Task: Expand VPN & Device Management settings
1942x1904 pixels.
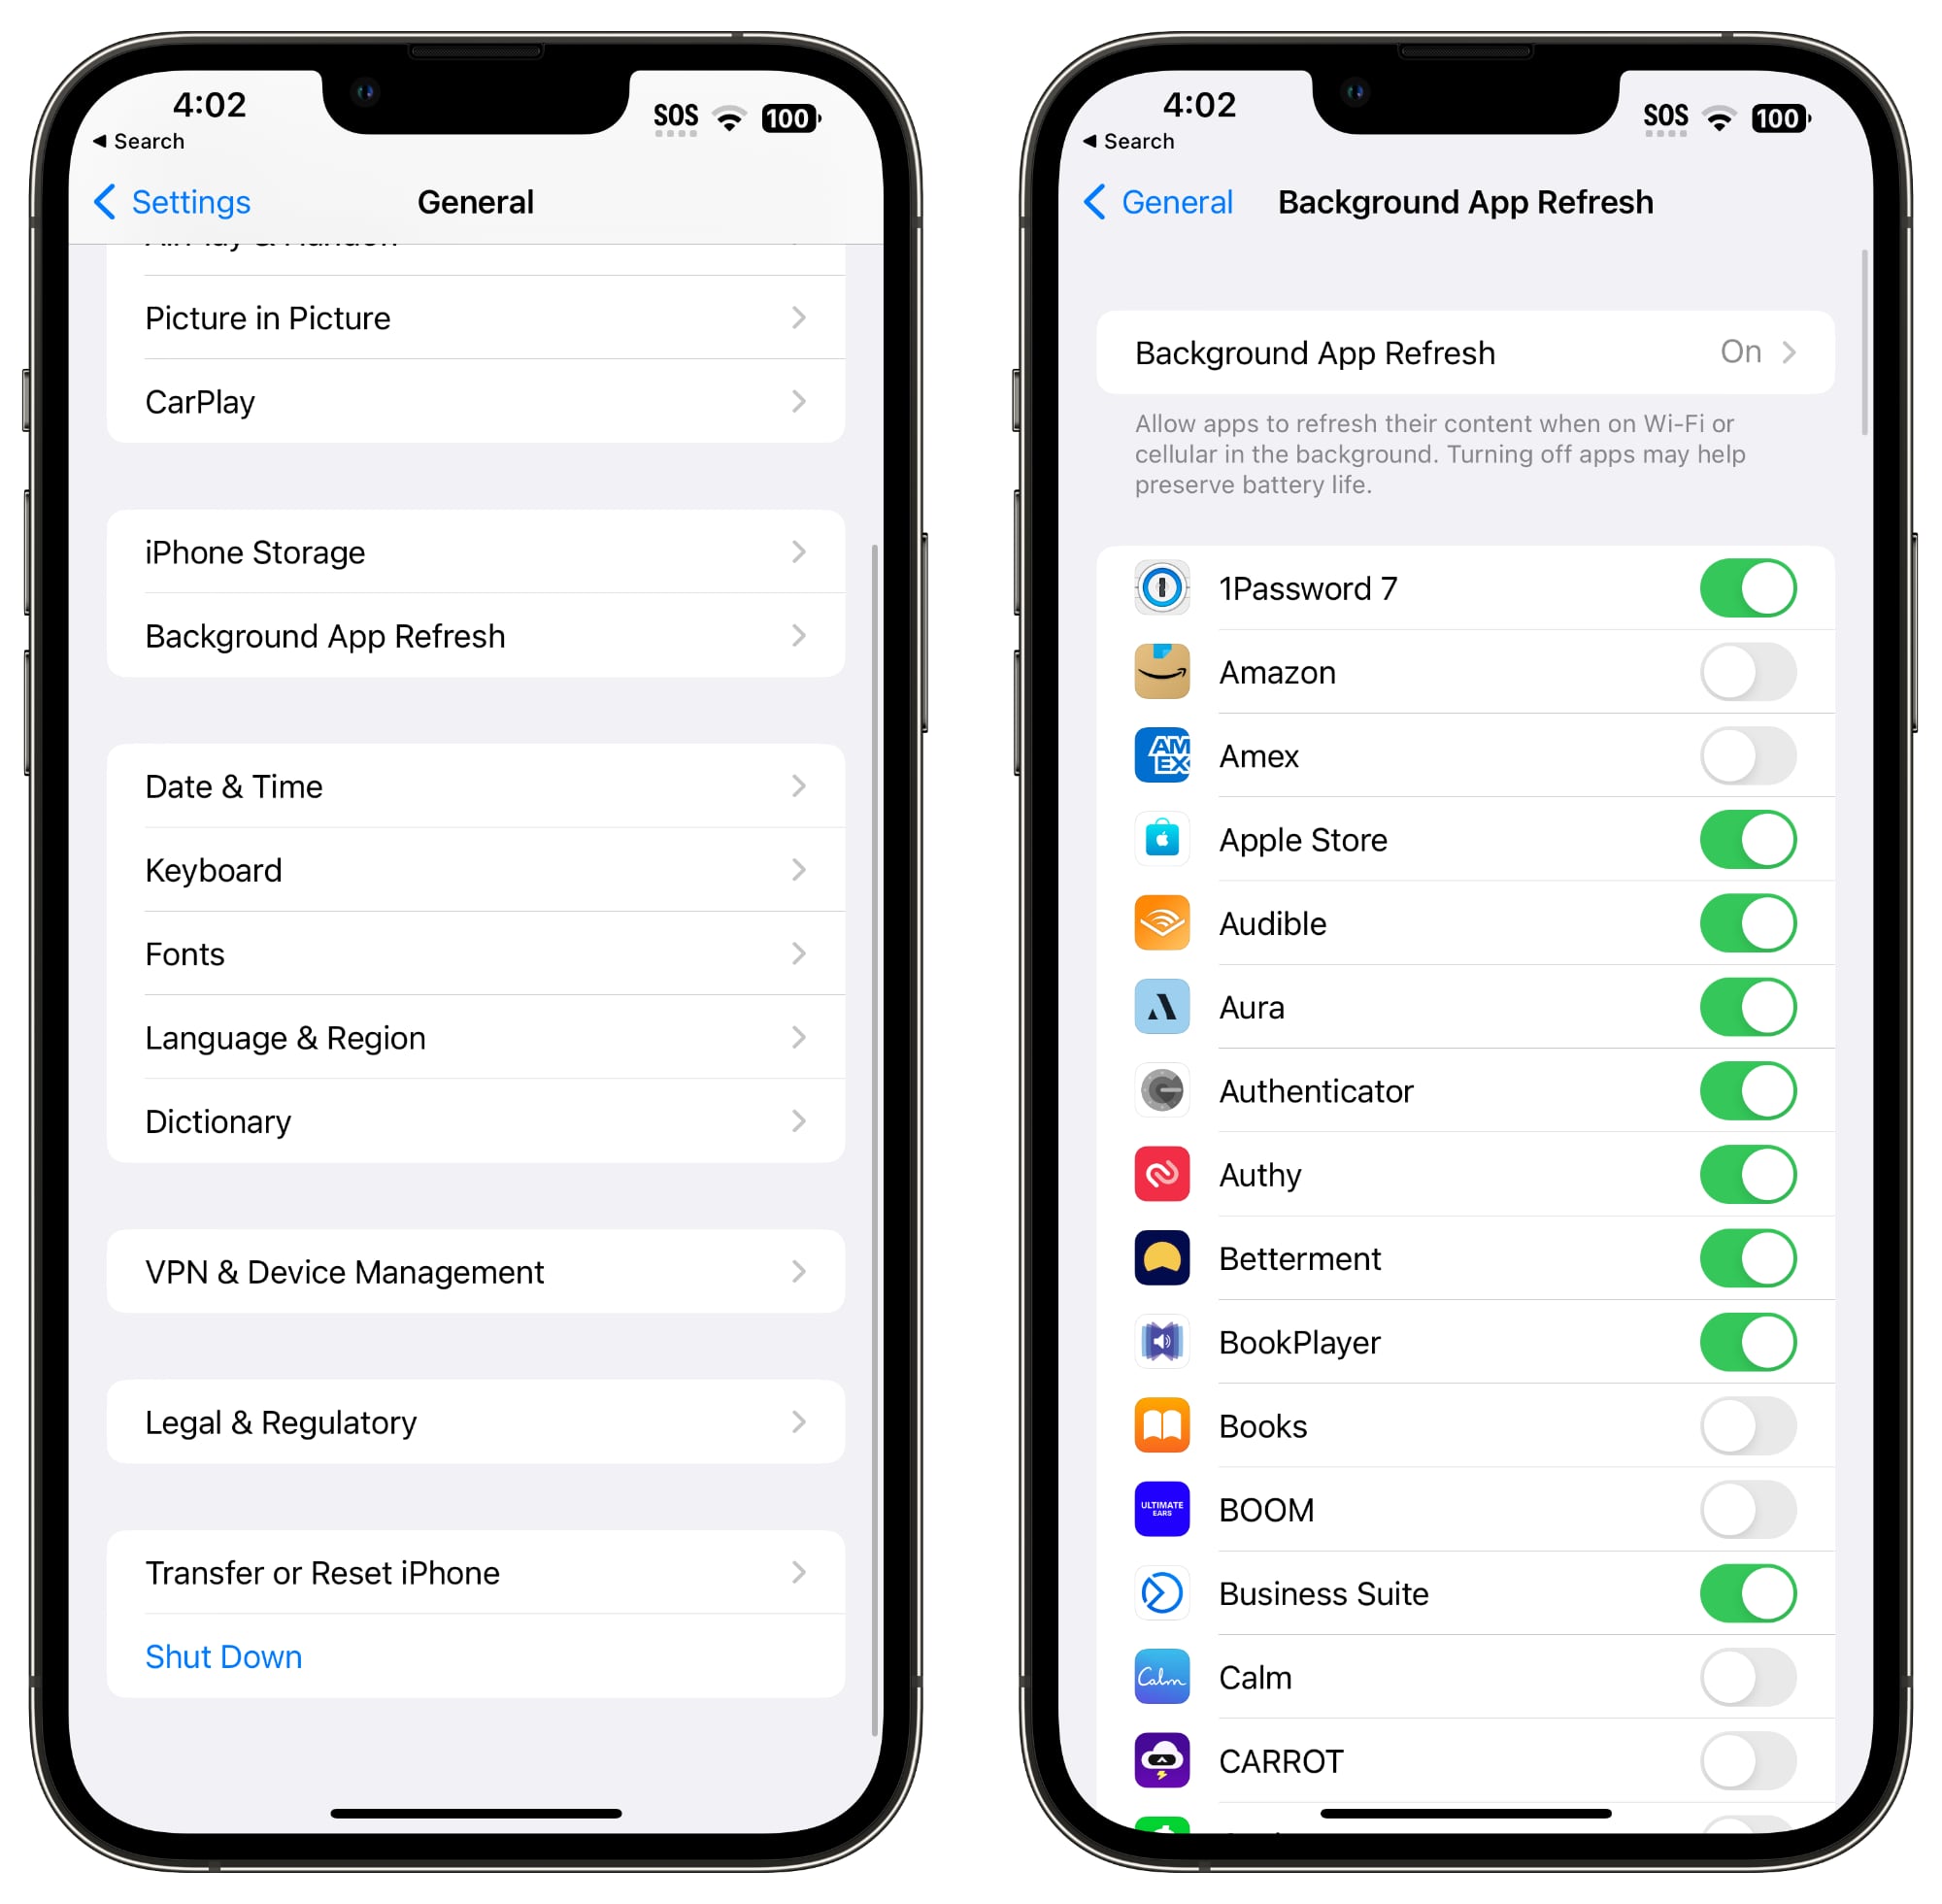Action: click(469, 1271)
